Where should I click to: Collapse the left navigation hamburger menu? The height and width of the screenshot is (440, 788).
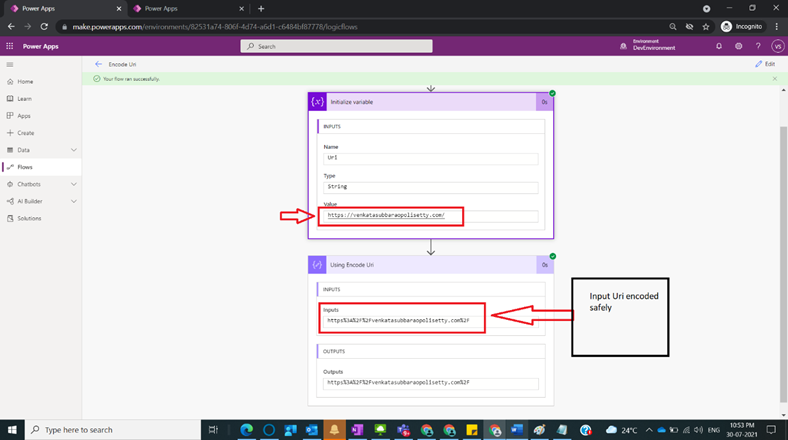pyautogui.click(x=10, y=65)
